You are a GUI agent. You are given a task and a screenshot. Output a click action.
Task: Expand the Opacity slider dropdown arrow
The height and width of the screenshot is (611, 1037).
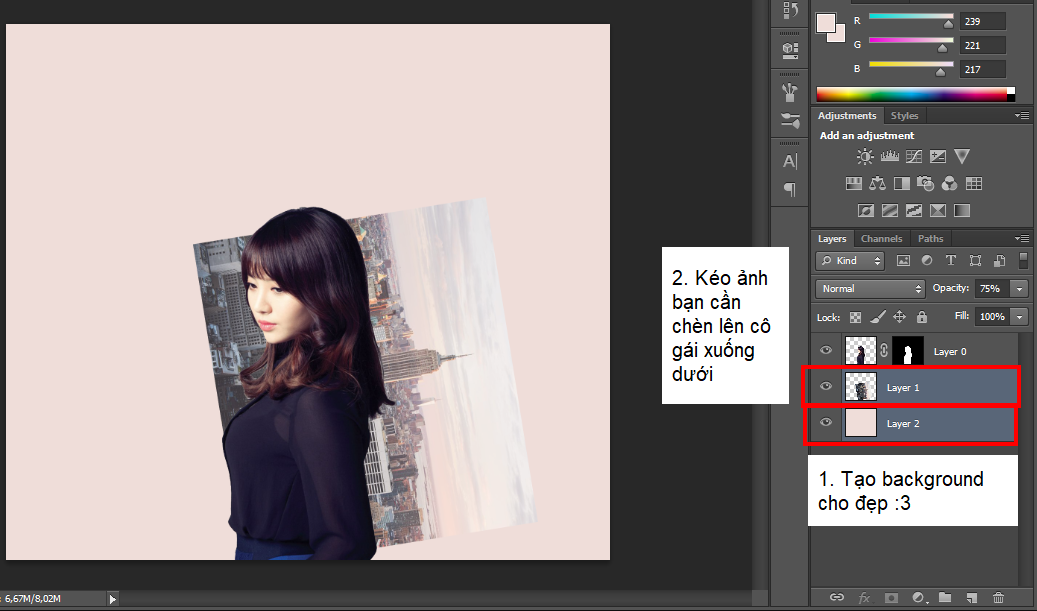[1019, 288]
